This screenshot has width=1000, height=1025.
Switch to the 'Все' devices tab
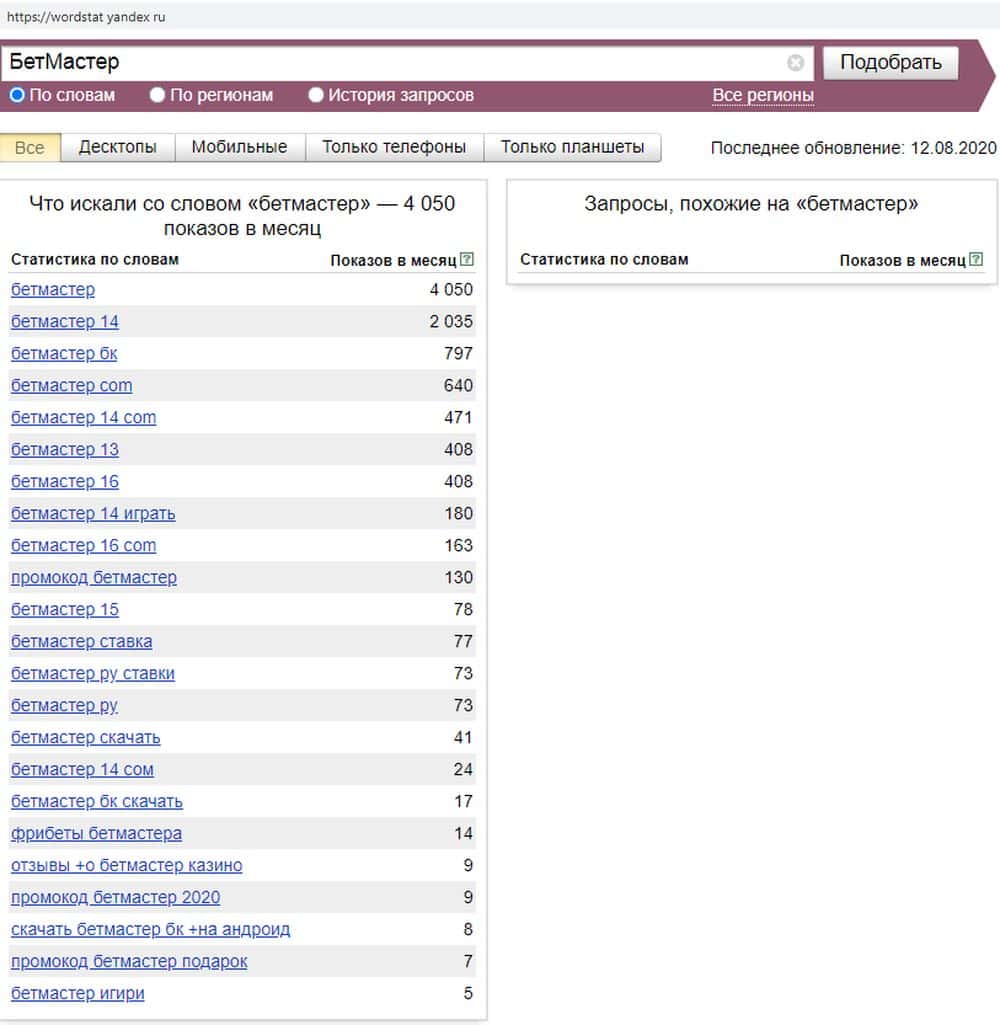(x=30, y=148)
